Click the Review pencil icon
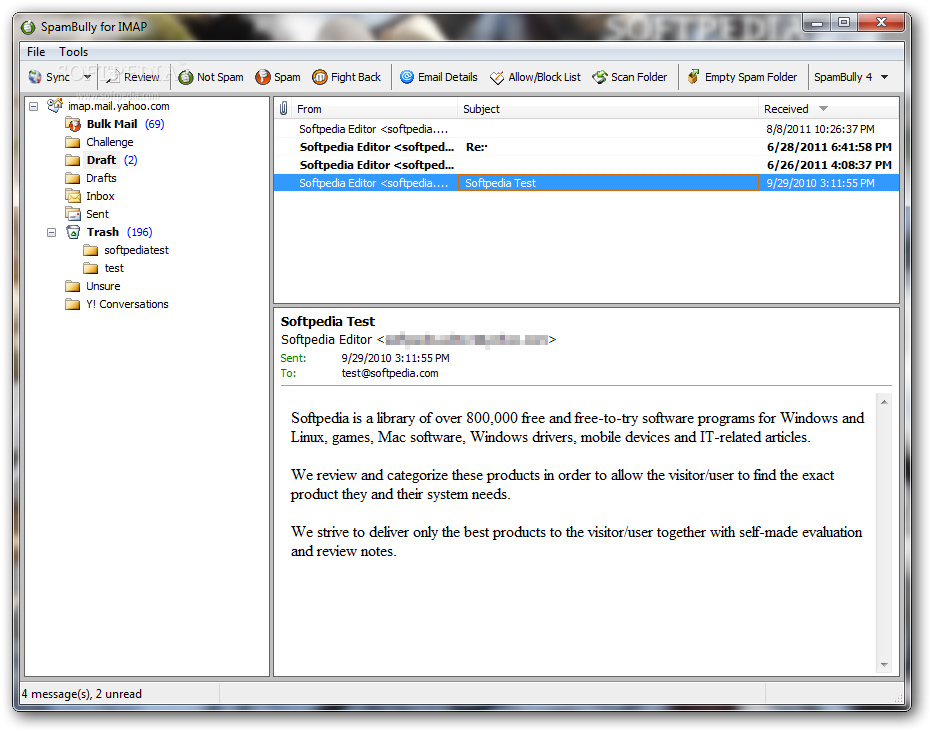The width and height of the screenshot is (932, 732). click(112, 77)
